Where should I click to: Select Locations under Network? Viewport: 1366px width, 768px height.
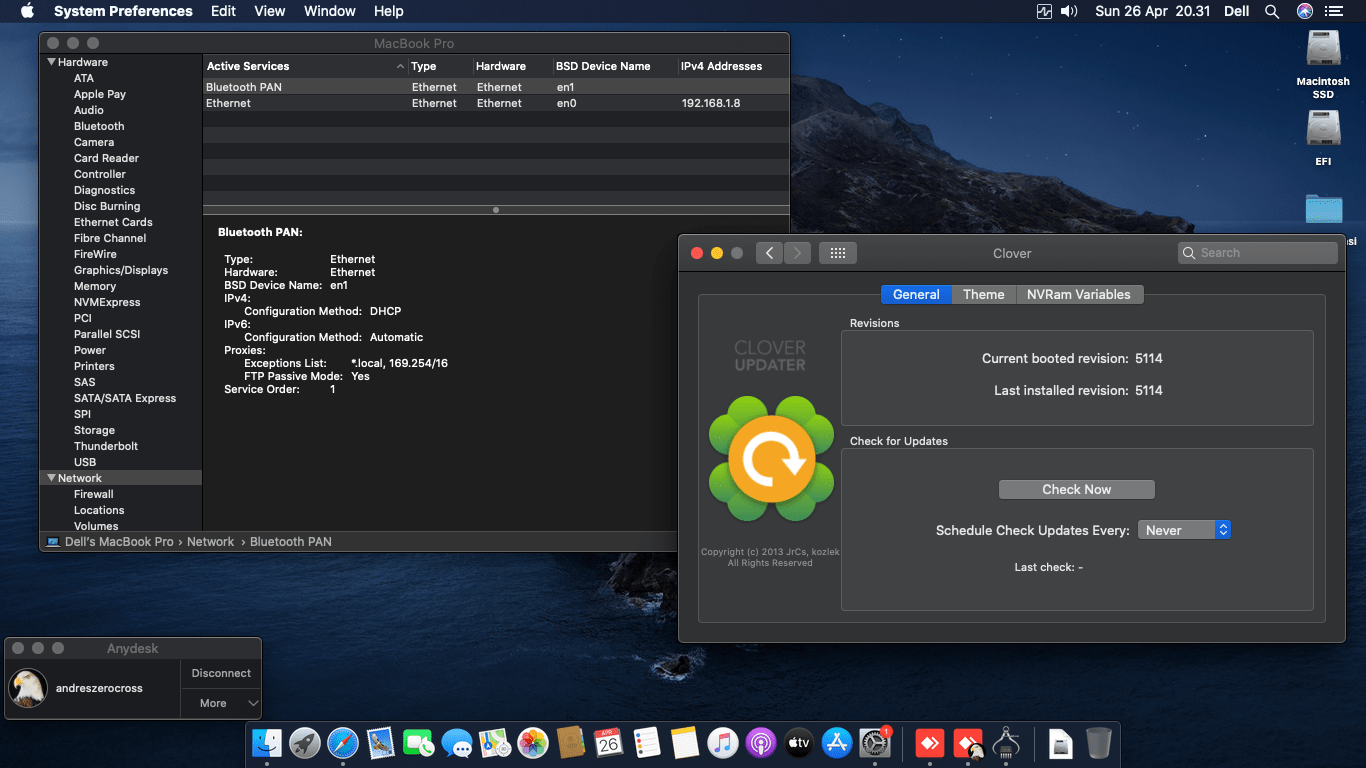pos(99,510)
